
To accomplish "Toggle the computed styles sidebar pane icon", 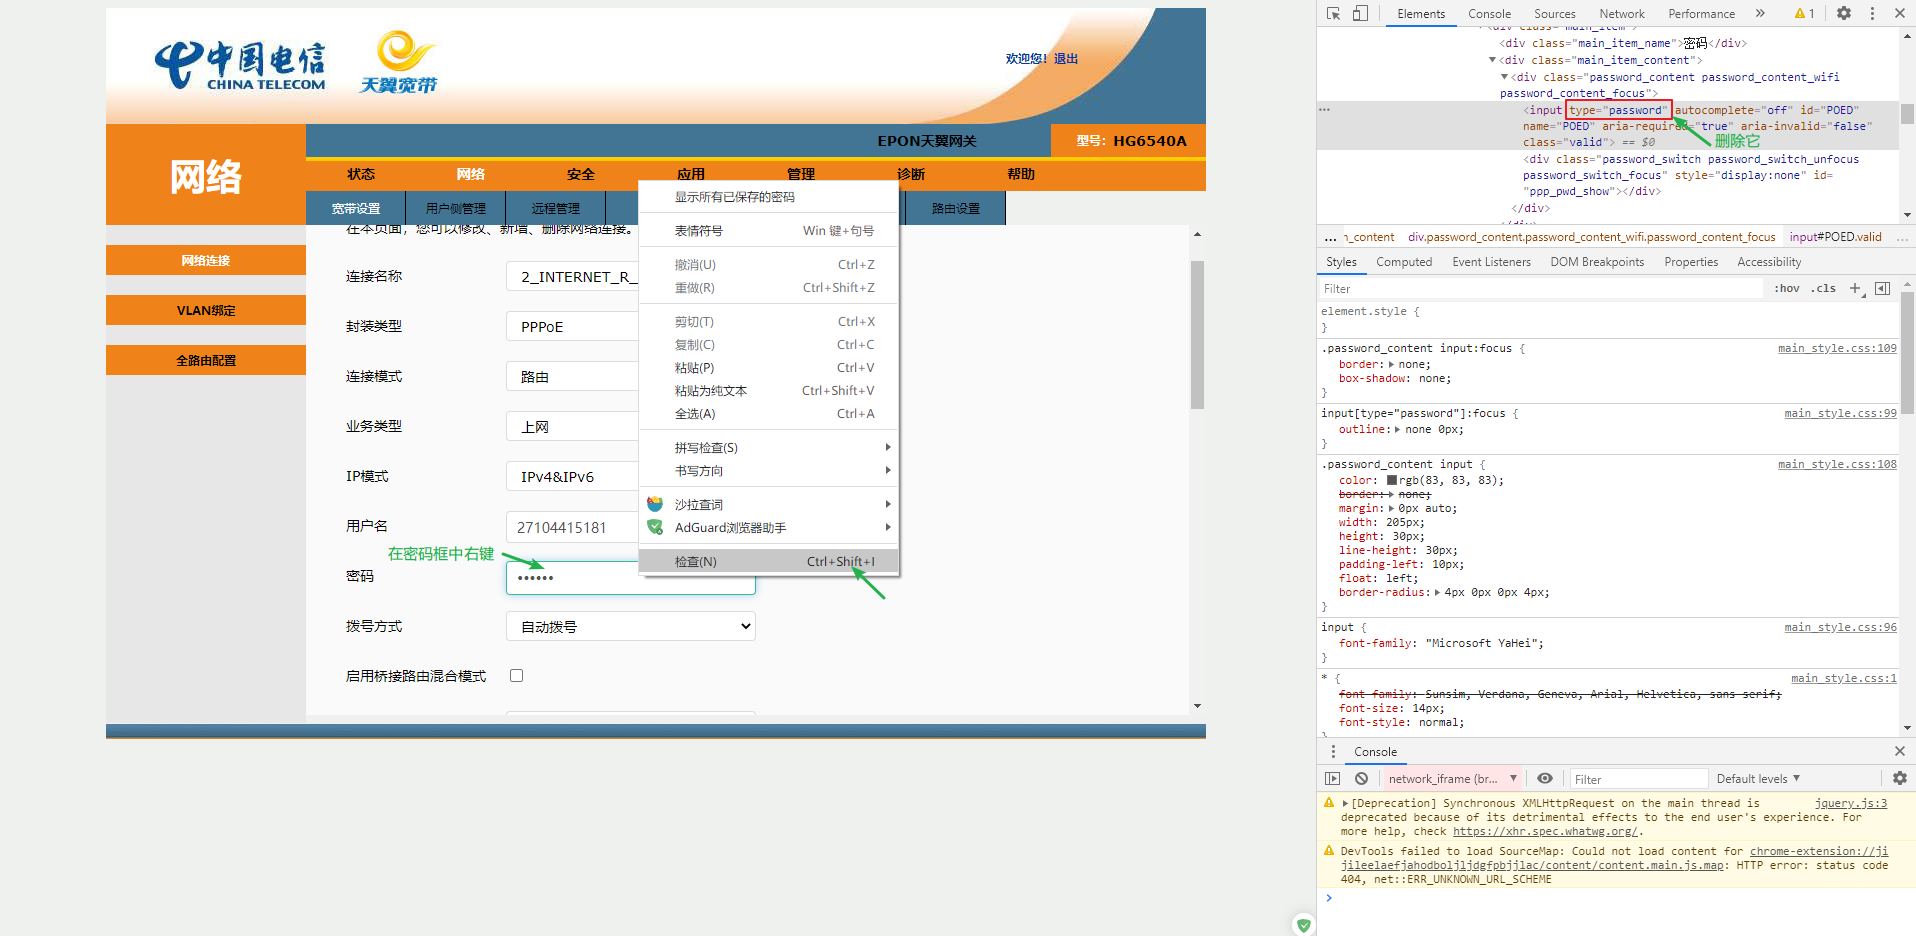I will coord(1882,288).
